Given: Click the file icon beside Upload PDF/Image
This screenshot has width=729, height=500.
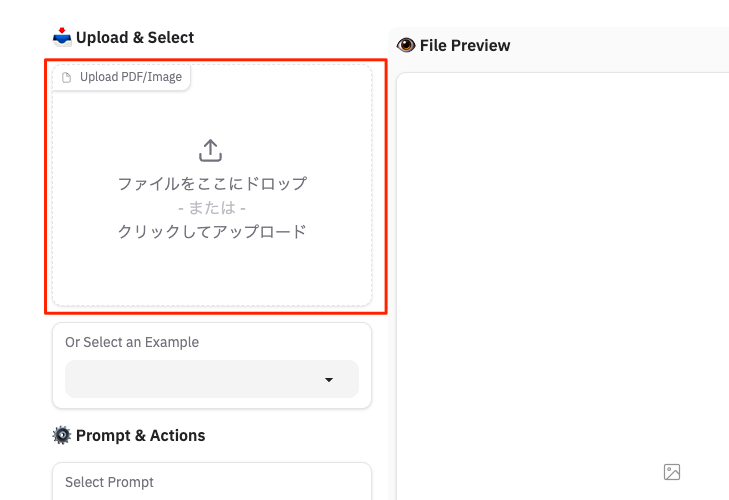Looking at the screenshot, I should tap(66, 77).
